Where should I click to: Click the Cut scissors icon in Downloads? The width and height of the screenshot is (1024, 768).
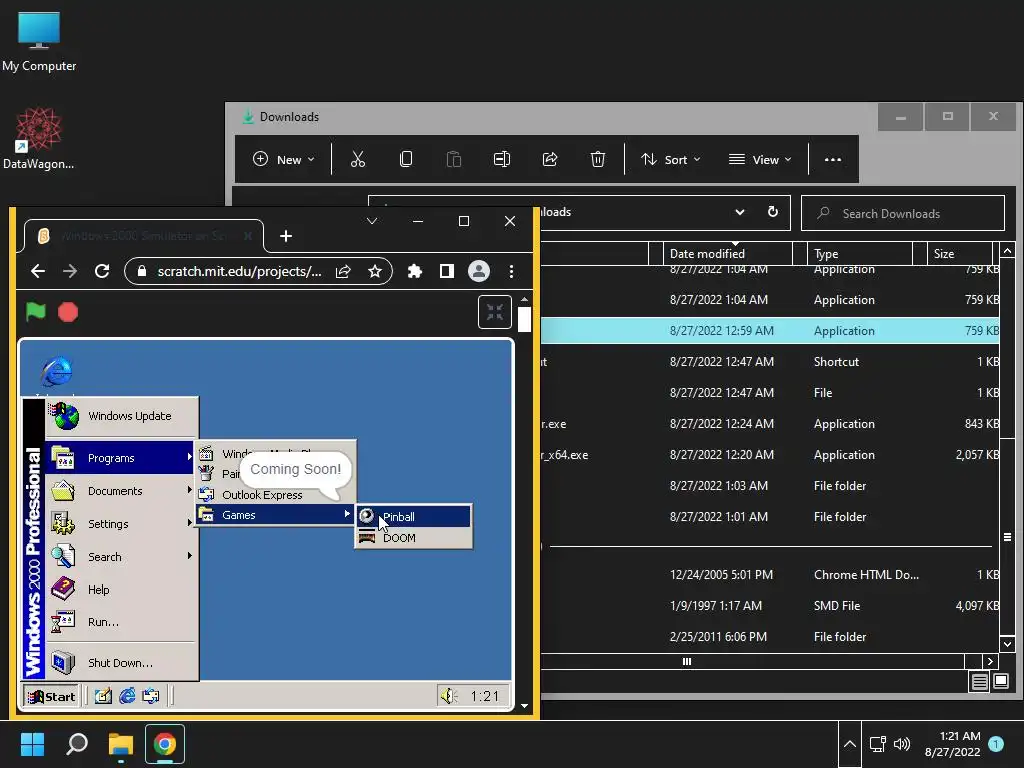point(358,159)
